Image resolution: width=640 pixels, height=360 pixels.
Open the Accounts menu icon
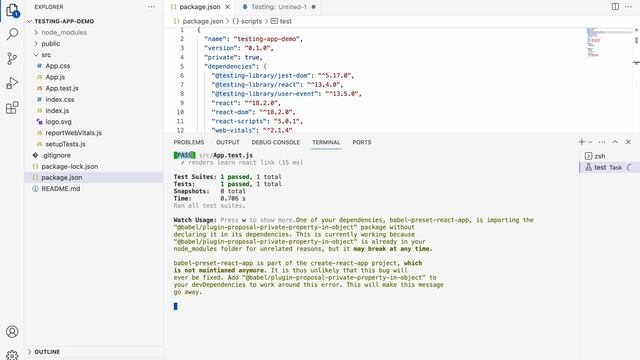tap(12, 331)
